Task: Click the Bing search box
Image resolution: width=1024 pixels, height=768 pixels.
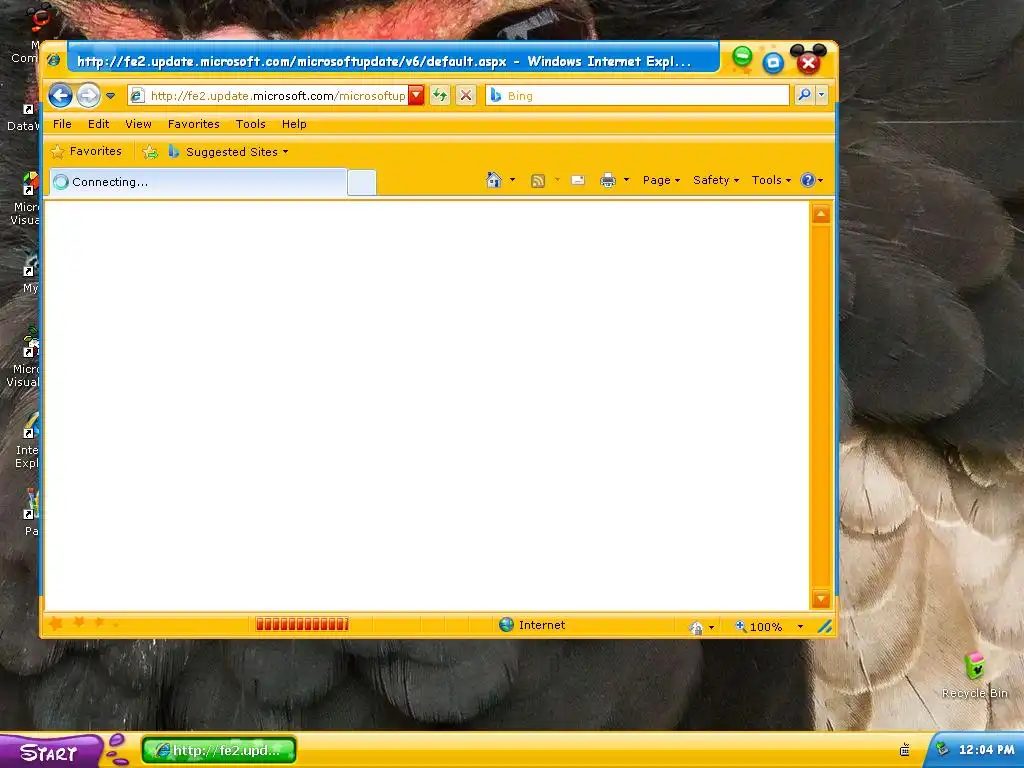Action: [637, 95]
